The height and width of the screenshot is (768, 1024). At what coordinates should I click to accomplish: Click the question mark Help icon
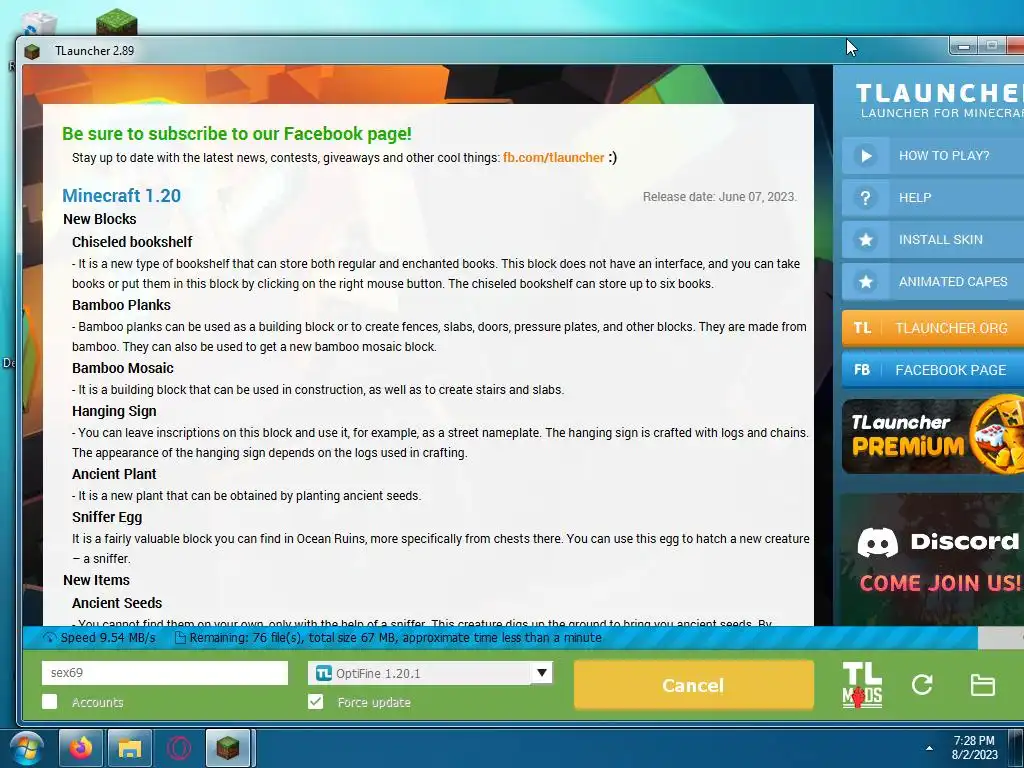coord(866,197)
